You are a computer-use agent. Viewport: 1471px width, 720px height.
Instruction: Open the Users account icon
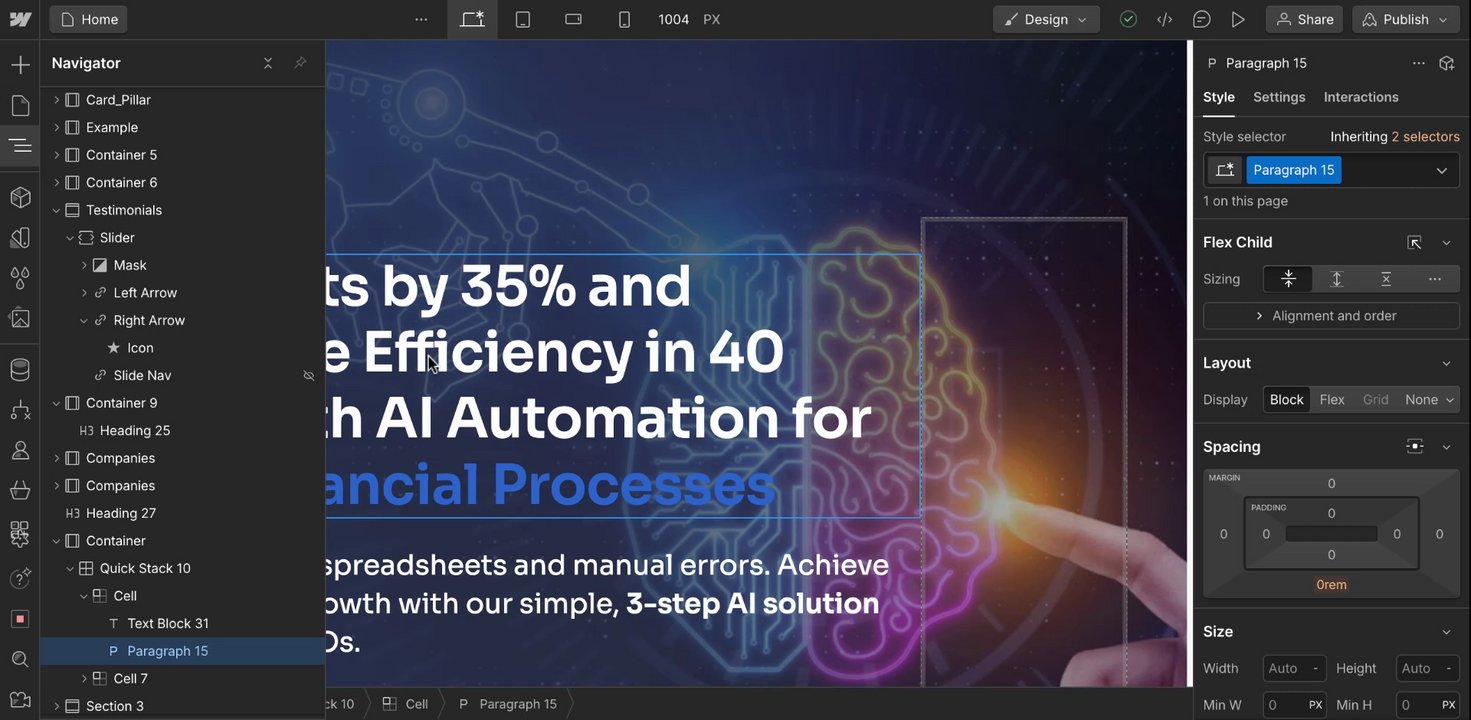[20, 450]
